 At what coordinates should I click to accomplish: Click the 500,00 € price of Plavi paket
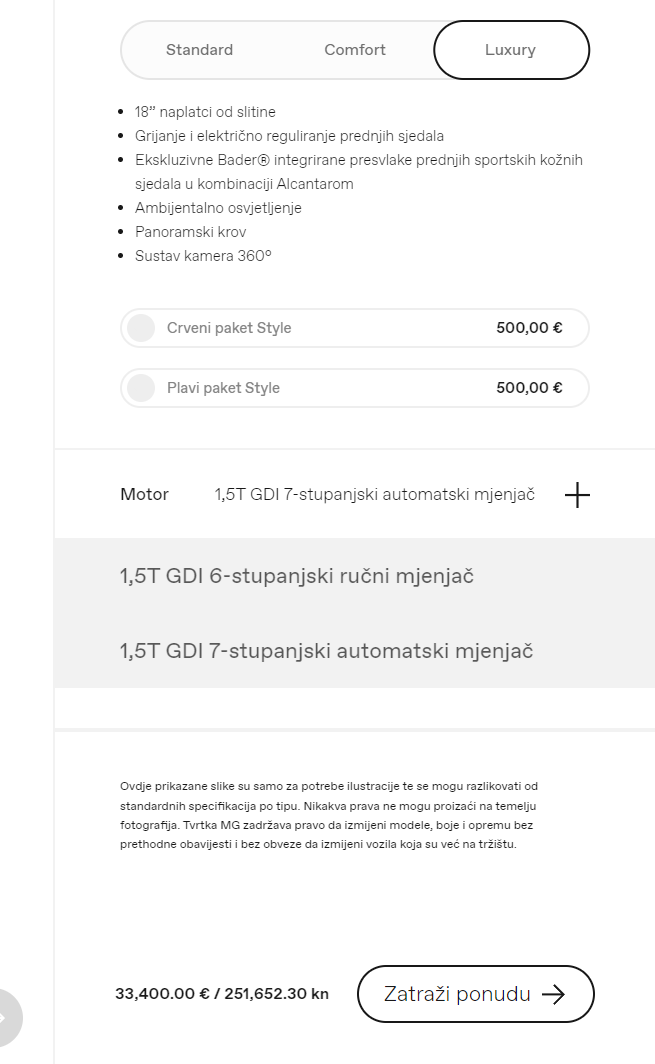pos(529,387)
